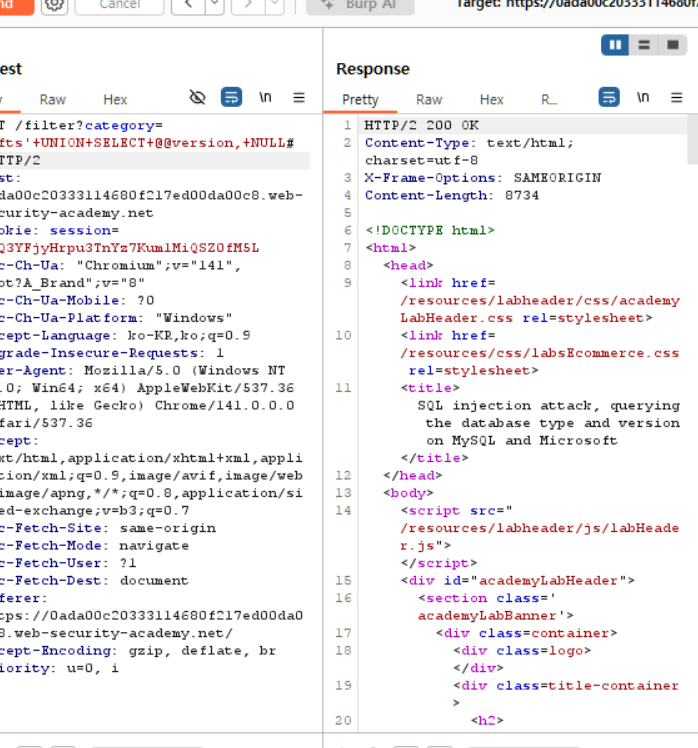This screenshot has width=698, height=748.
Task: Click the ko-KR,ko;q=0.9 language value
Action: [x=189, y=335]
